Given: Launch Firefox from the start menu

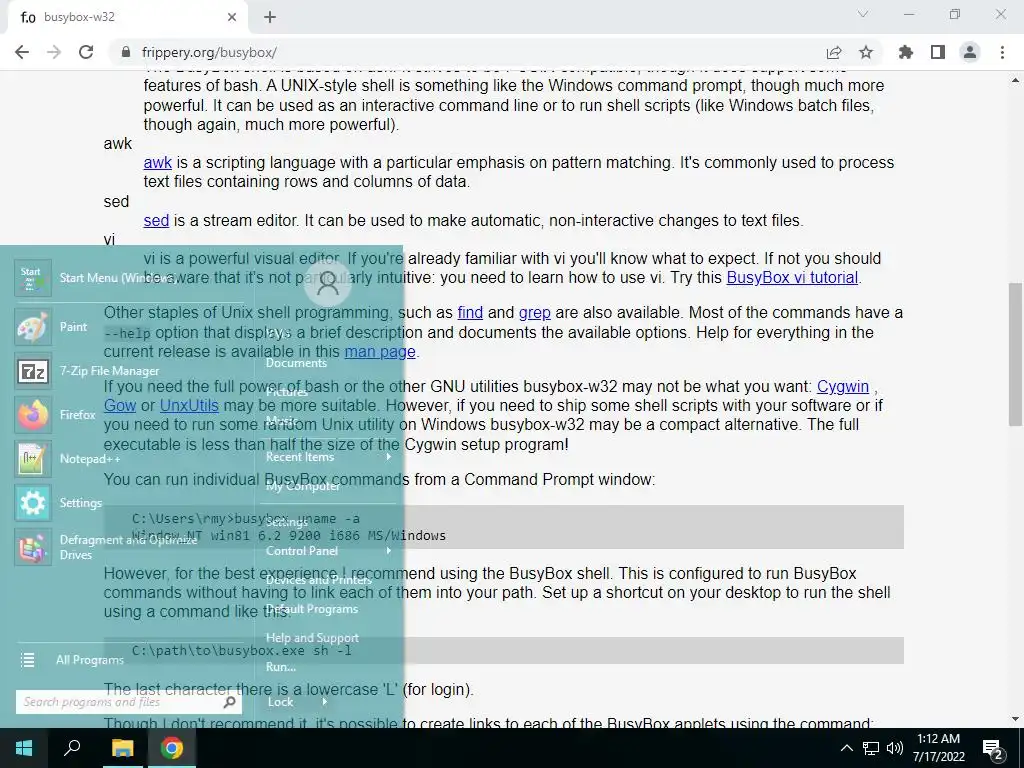Looking at the screenshot, I should pos(33,415).
